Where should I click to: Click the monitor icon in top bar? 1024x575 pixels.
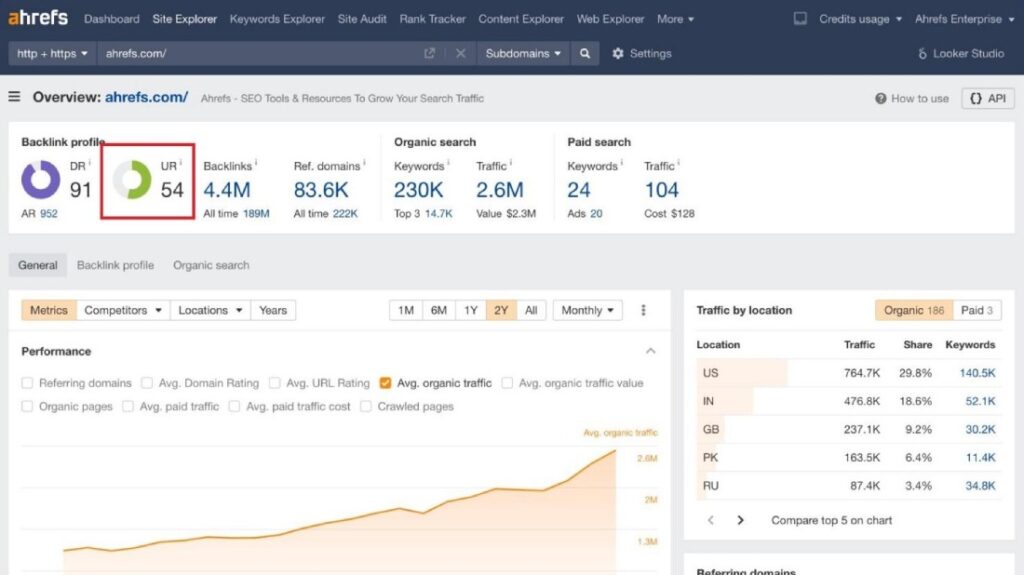pyautogui.click(x=800, y=19)
